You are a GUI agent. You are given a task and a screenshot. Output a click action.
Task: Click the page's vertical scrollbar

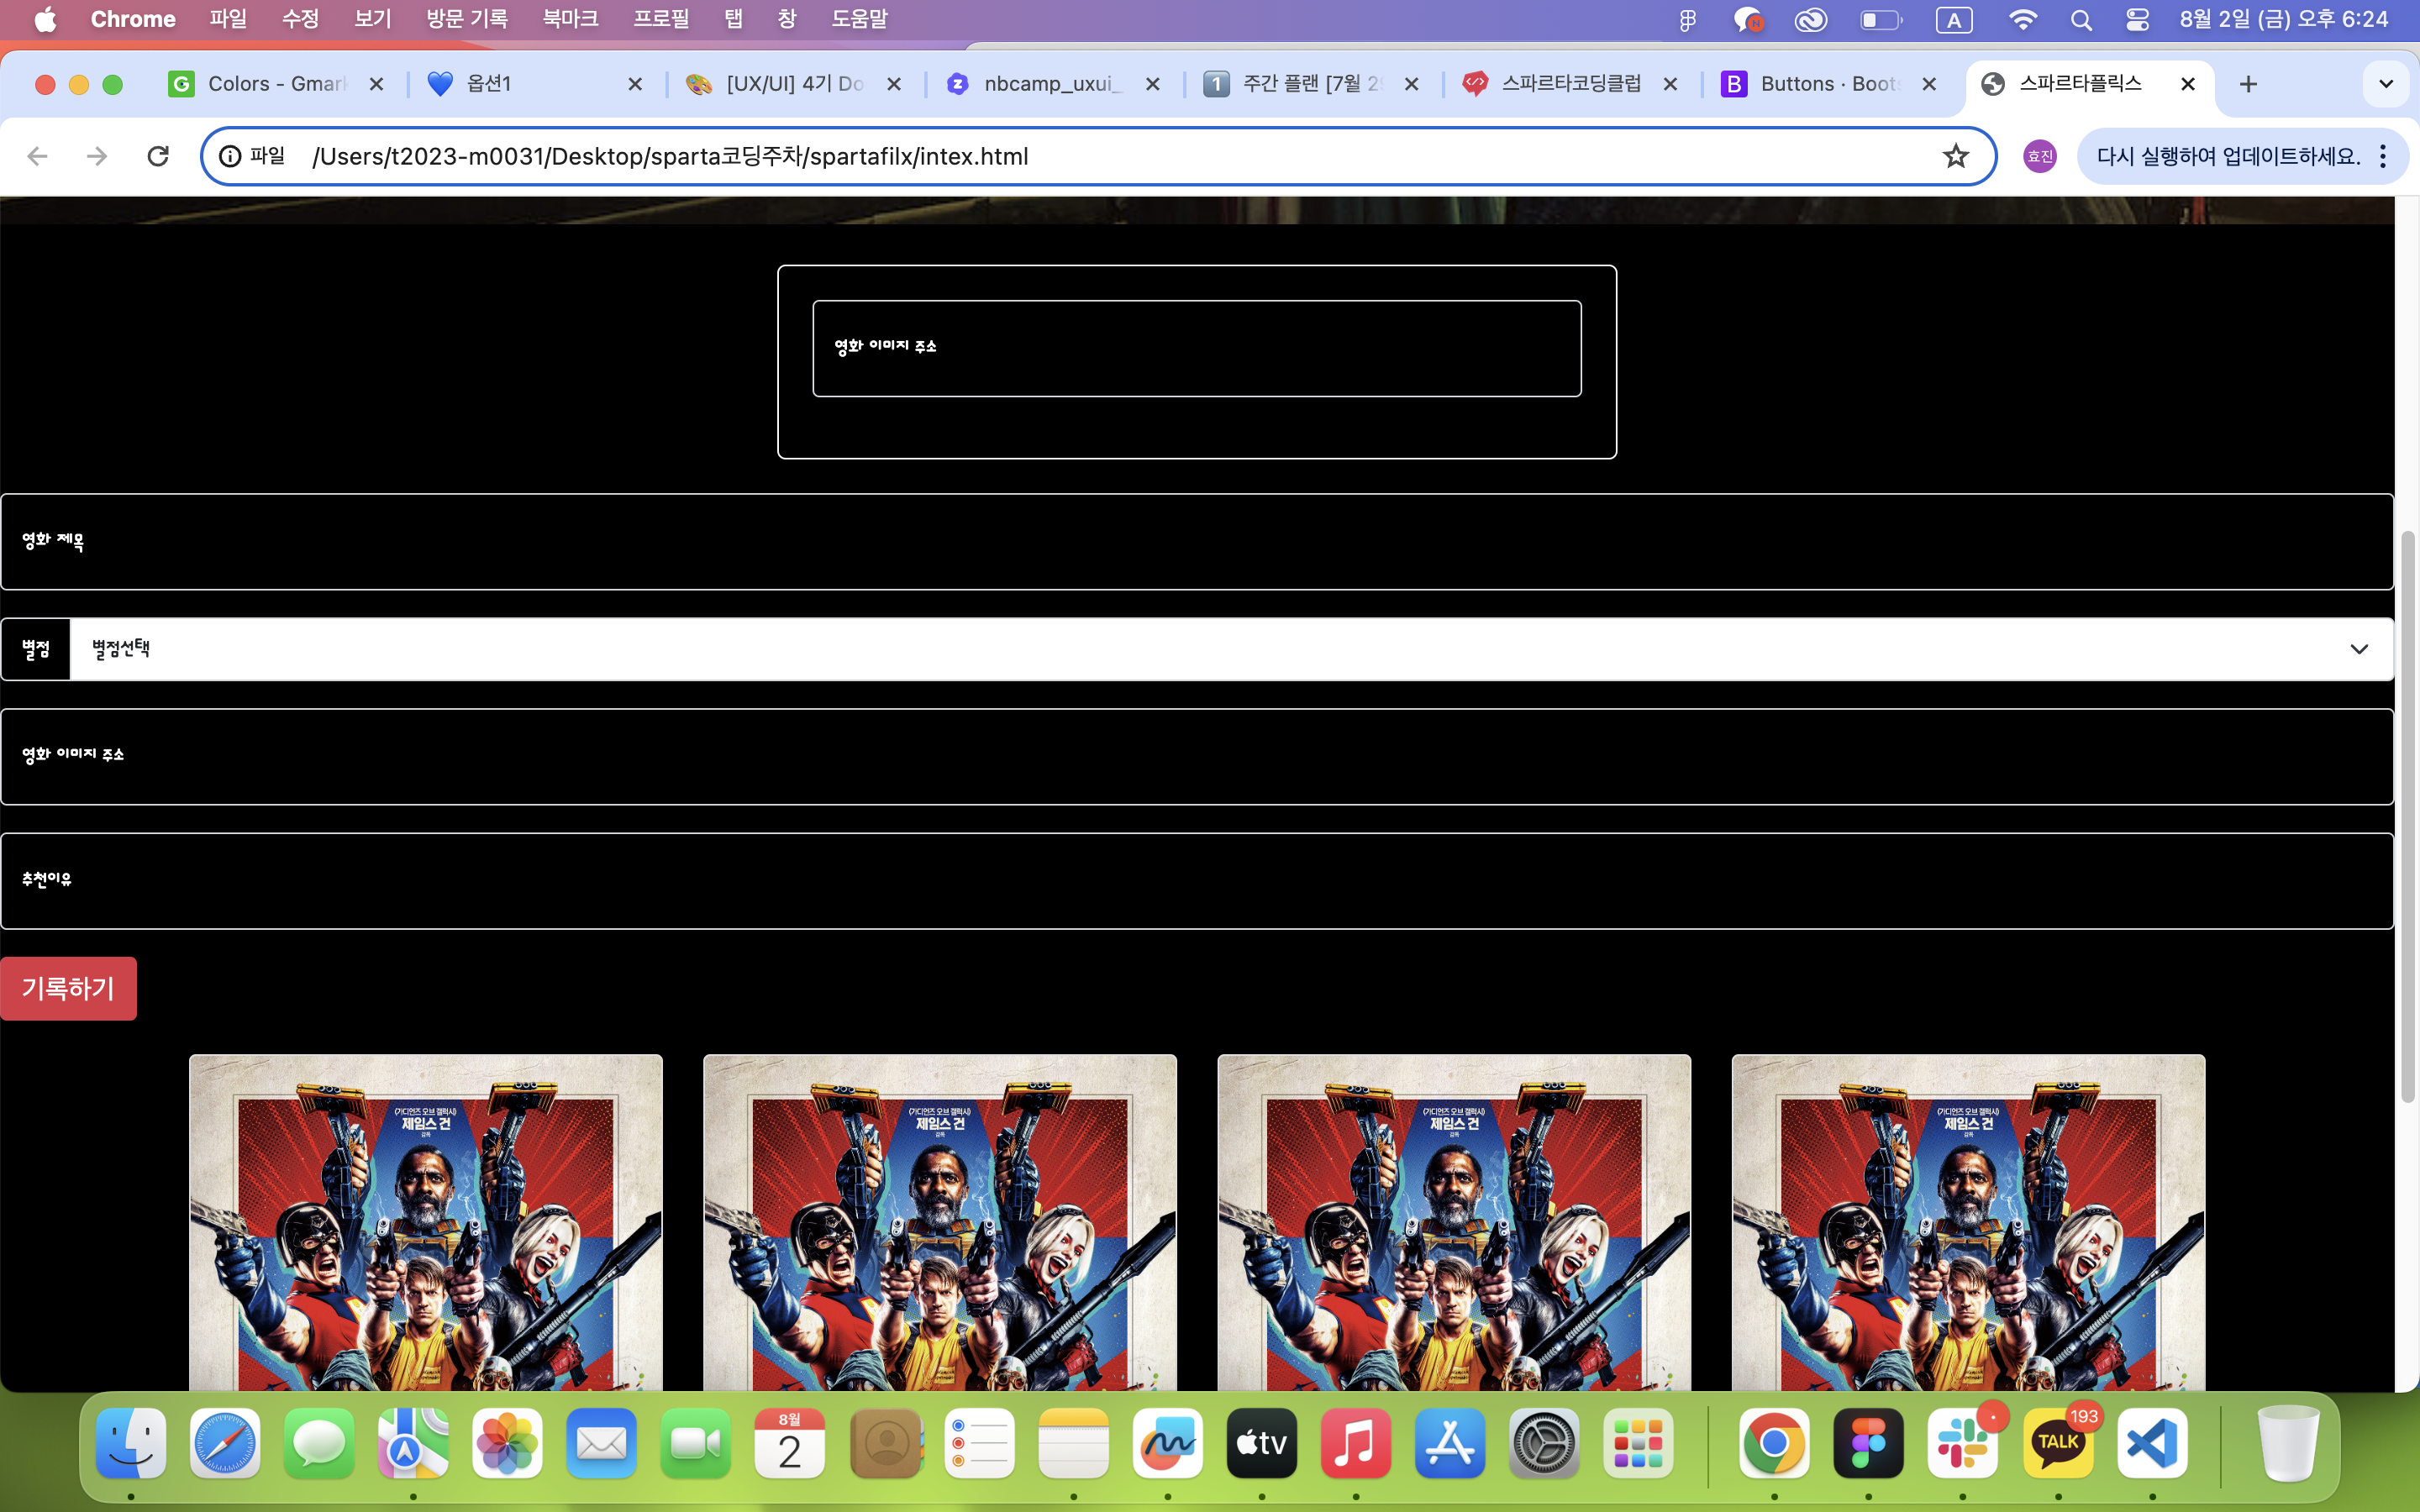coord(2407,816)
